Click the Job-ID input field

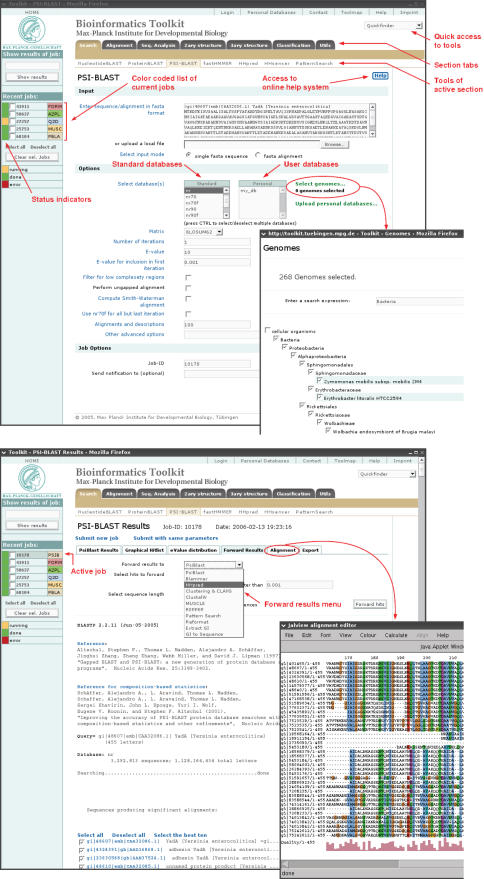tap(217, 363)
